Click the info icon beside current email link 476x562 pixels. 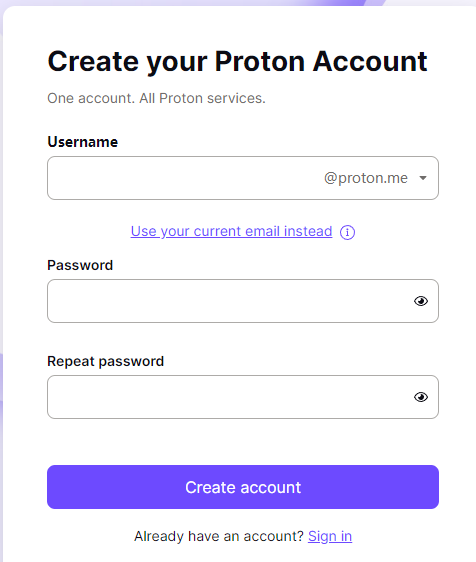point(347,232)
